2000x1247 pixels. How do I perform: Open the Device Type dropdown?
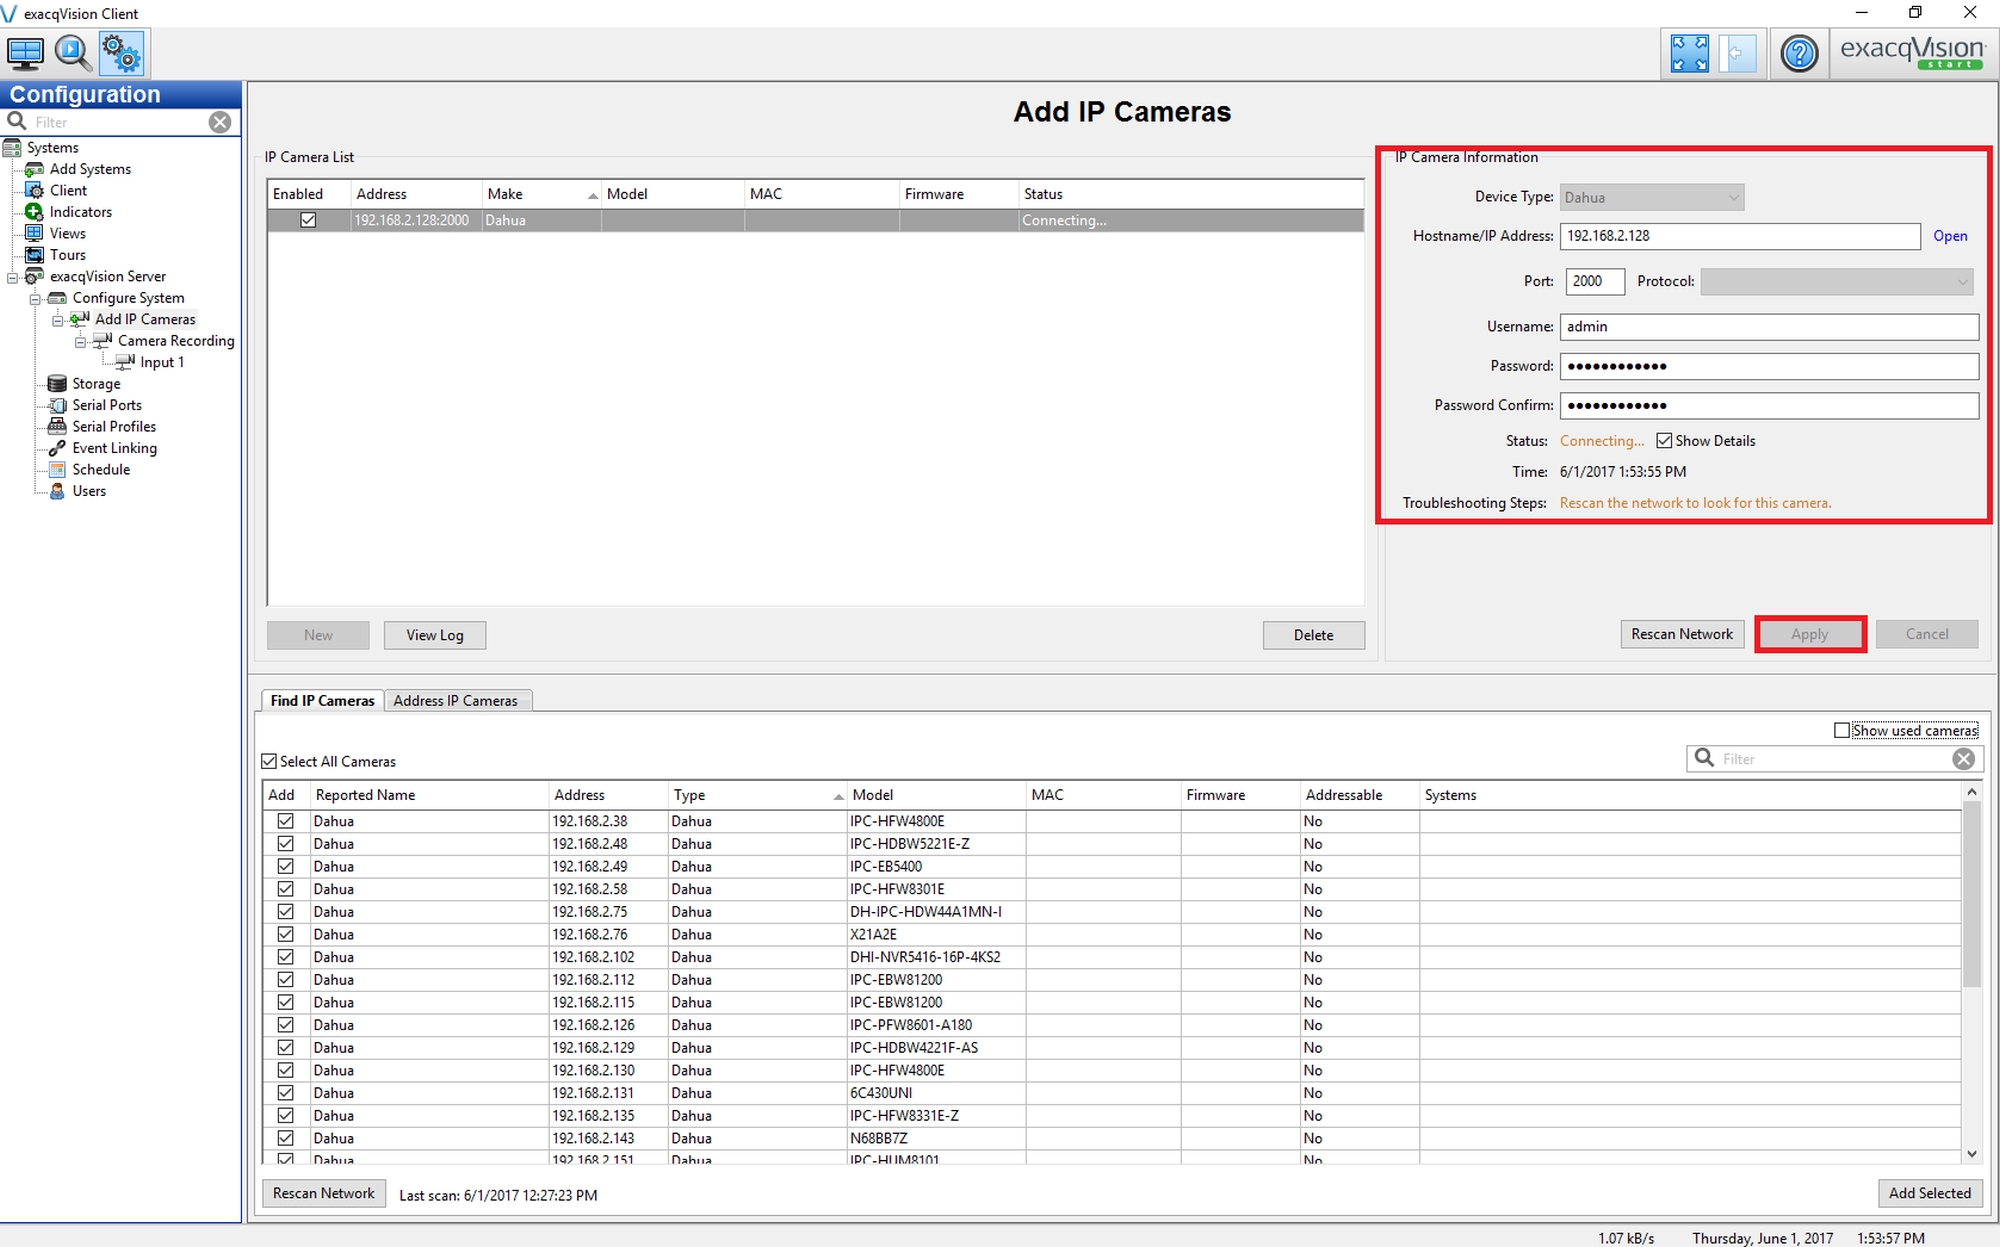(x=1651, y=198)
